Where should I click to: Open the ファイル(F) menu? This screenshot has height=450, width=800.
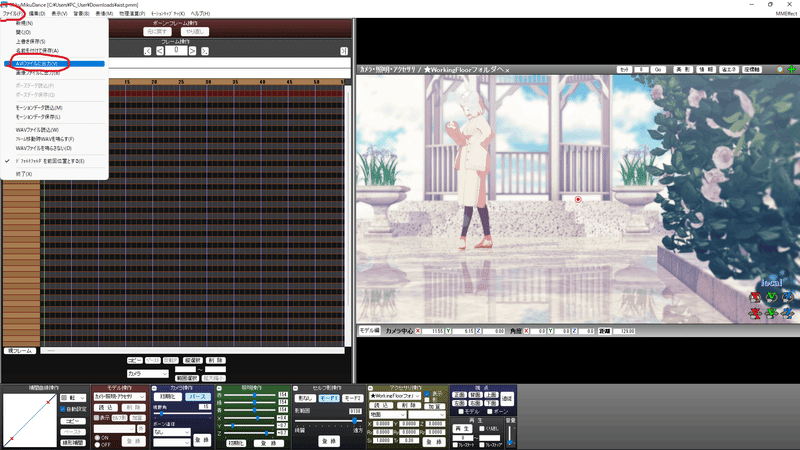[12, 13]
